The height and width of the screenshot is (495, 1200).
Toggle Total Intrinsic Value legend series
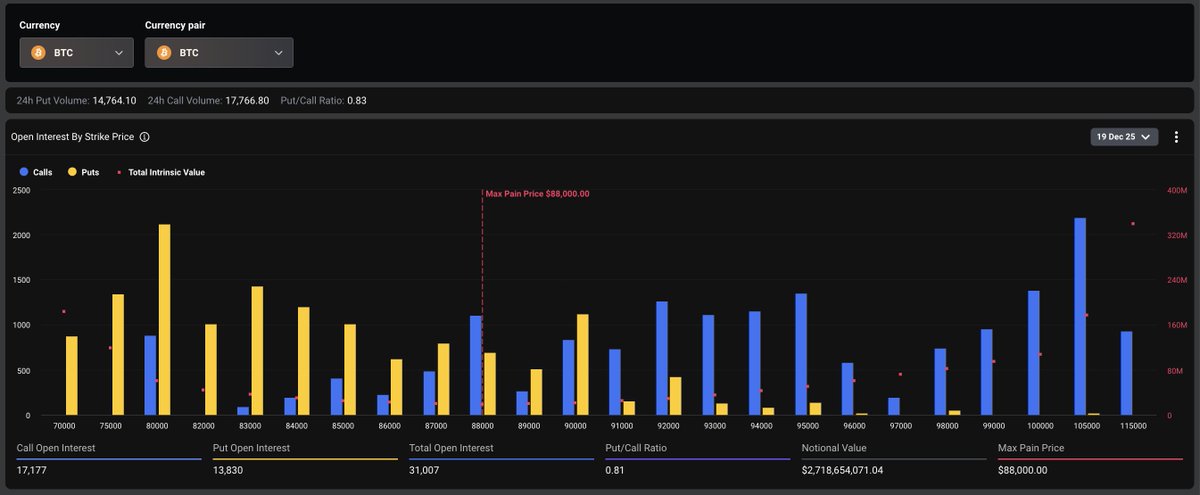[x=161, y=172]
